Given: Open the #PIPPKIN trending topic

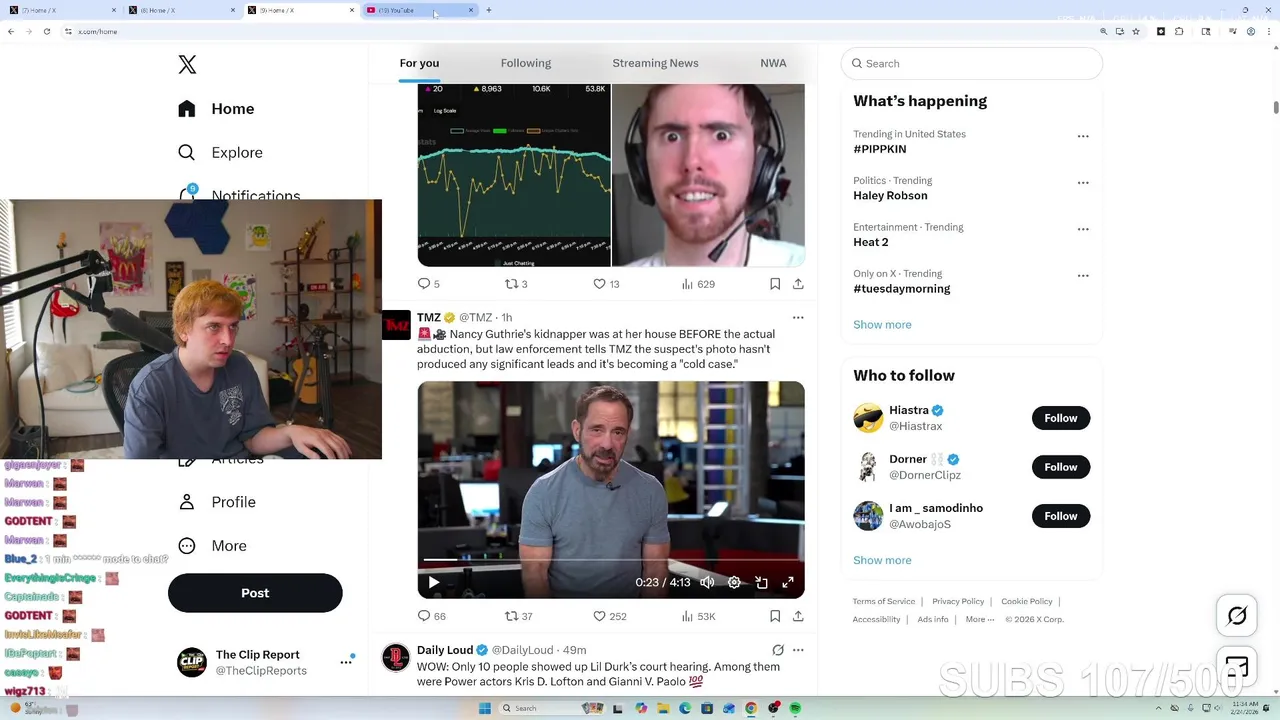Looking at the screenshot, I should coord(880,149).
